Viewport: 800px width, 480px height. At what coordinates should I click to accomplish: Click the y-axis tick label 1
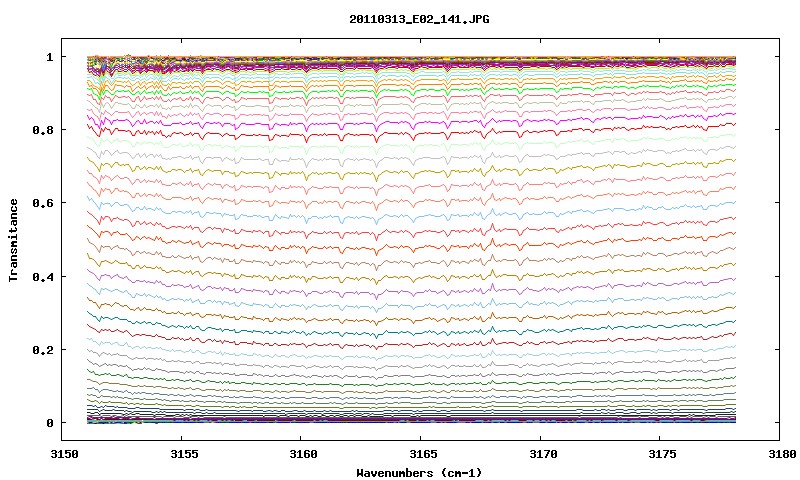pos(49,57)
